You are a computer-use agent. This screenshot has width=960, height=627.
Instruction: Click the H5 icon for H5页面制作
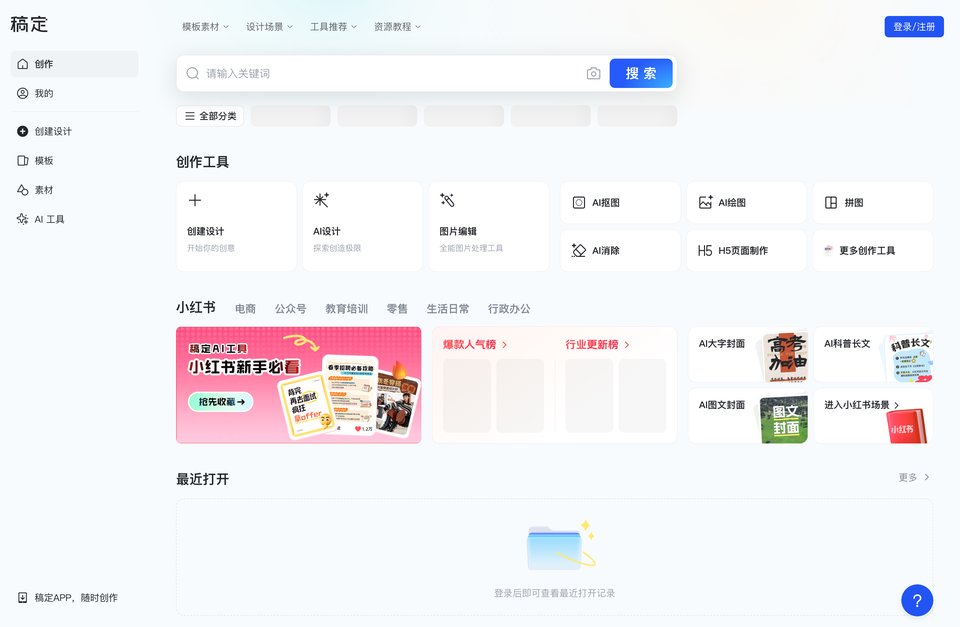[x=705, y=250]
